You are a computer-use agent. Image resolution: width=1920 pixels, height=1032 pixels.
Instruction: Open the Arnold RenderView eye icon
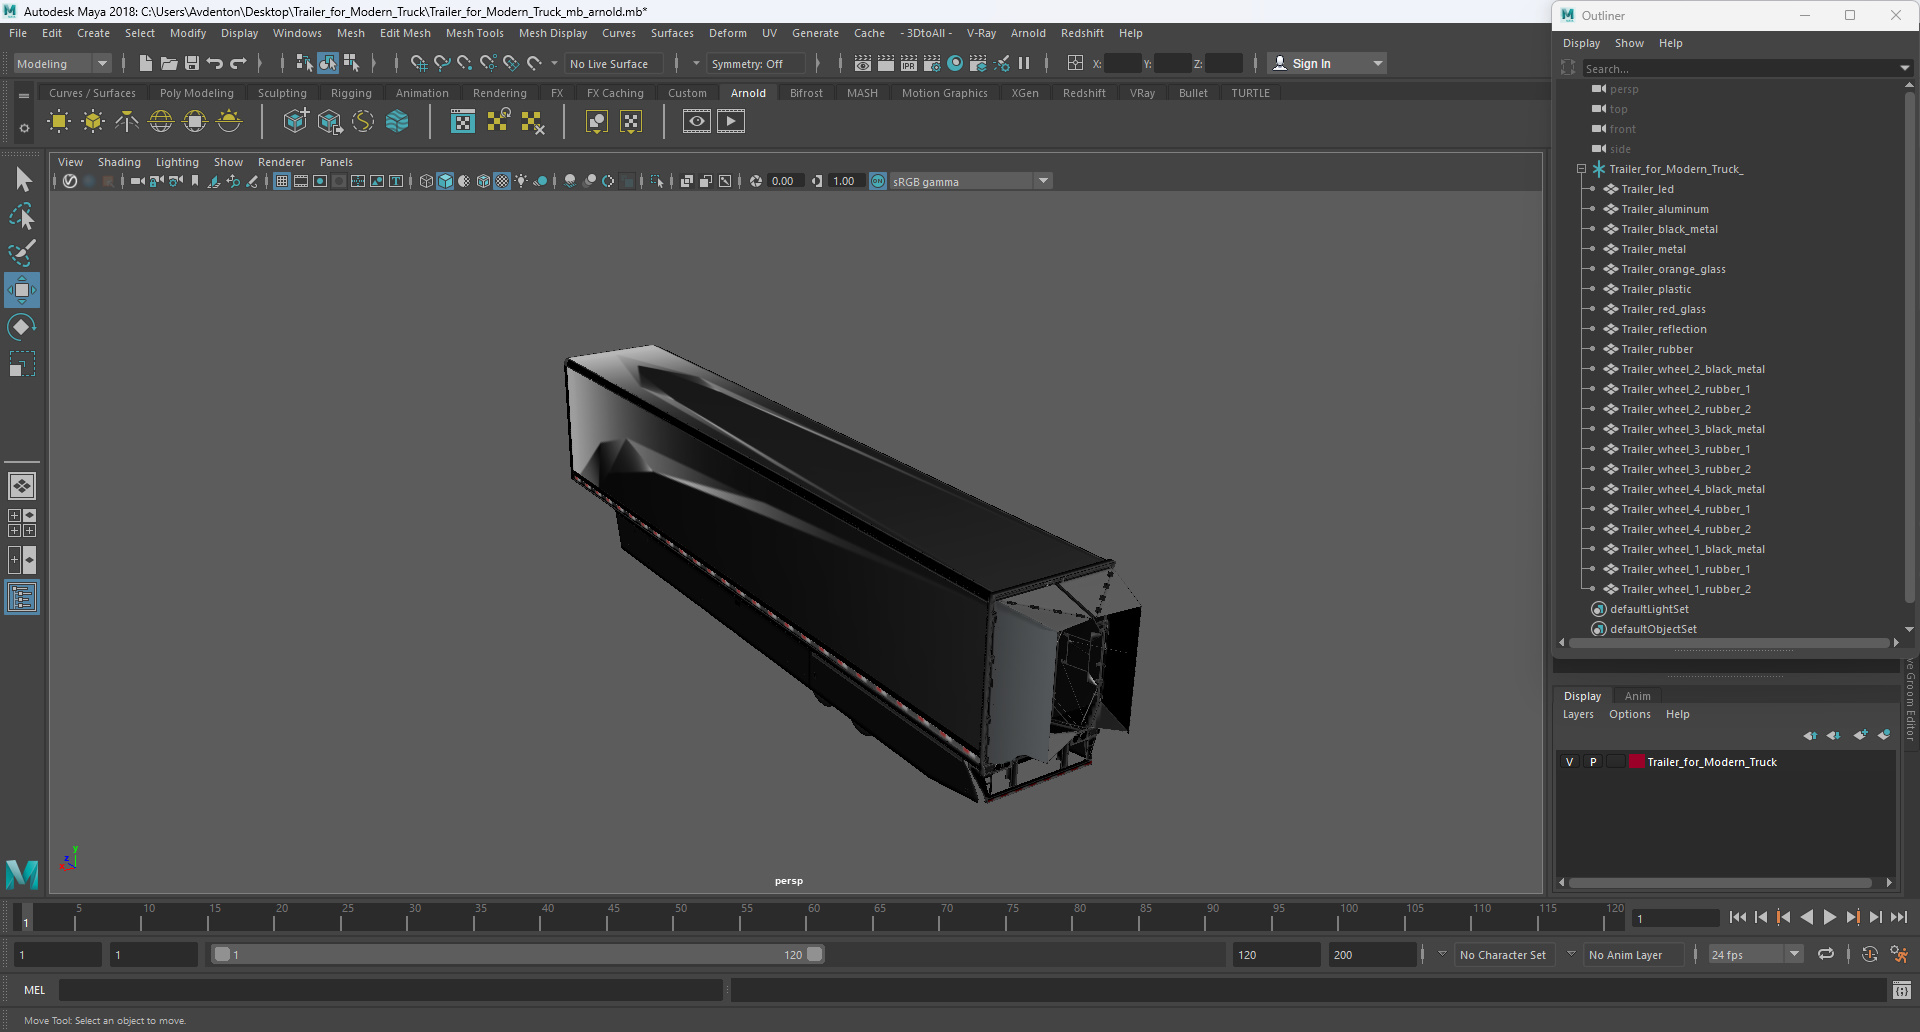click(697, 122)
